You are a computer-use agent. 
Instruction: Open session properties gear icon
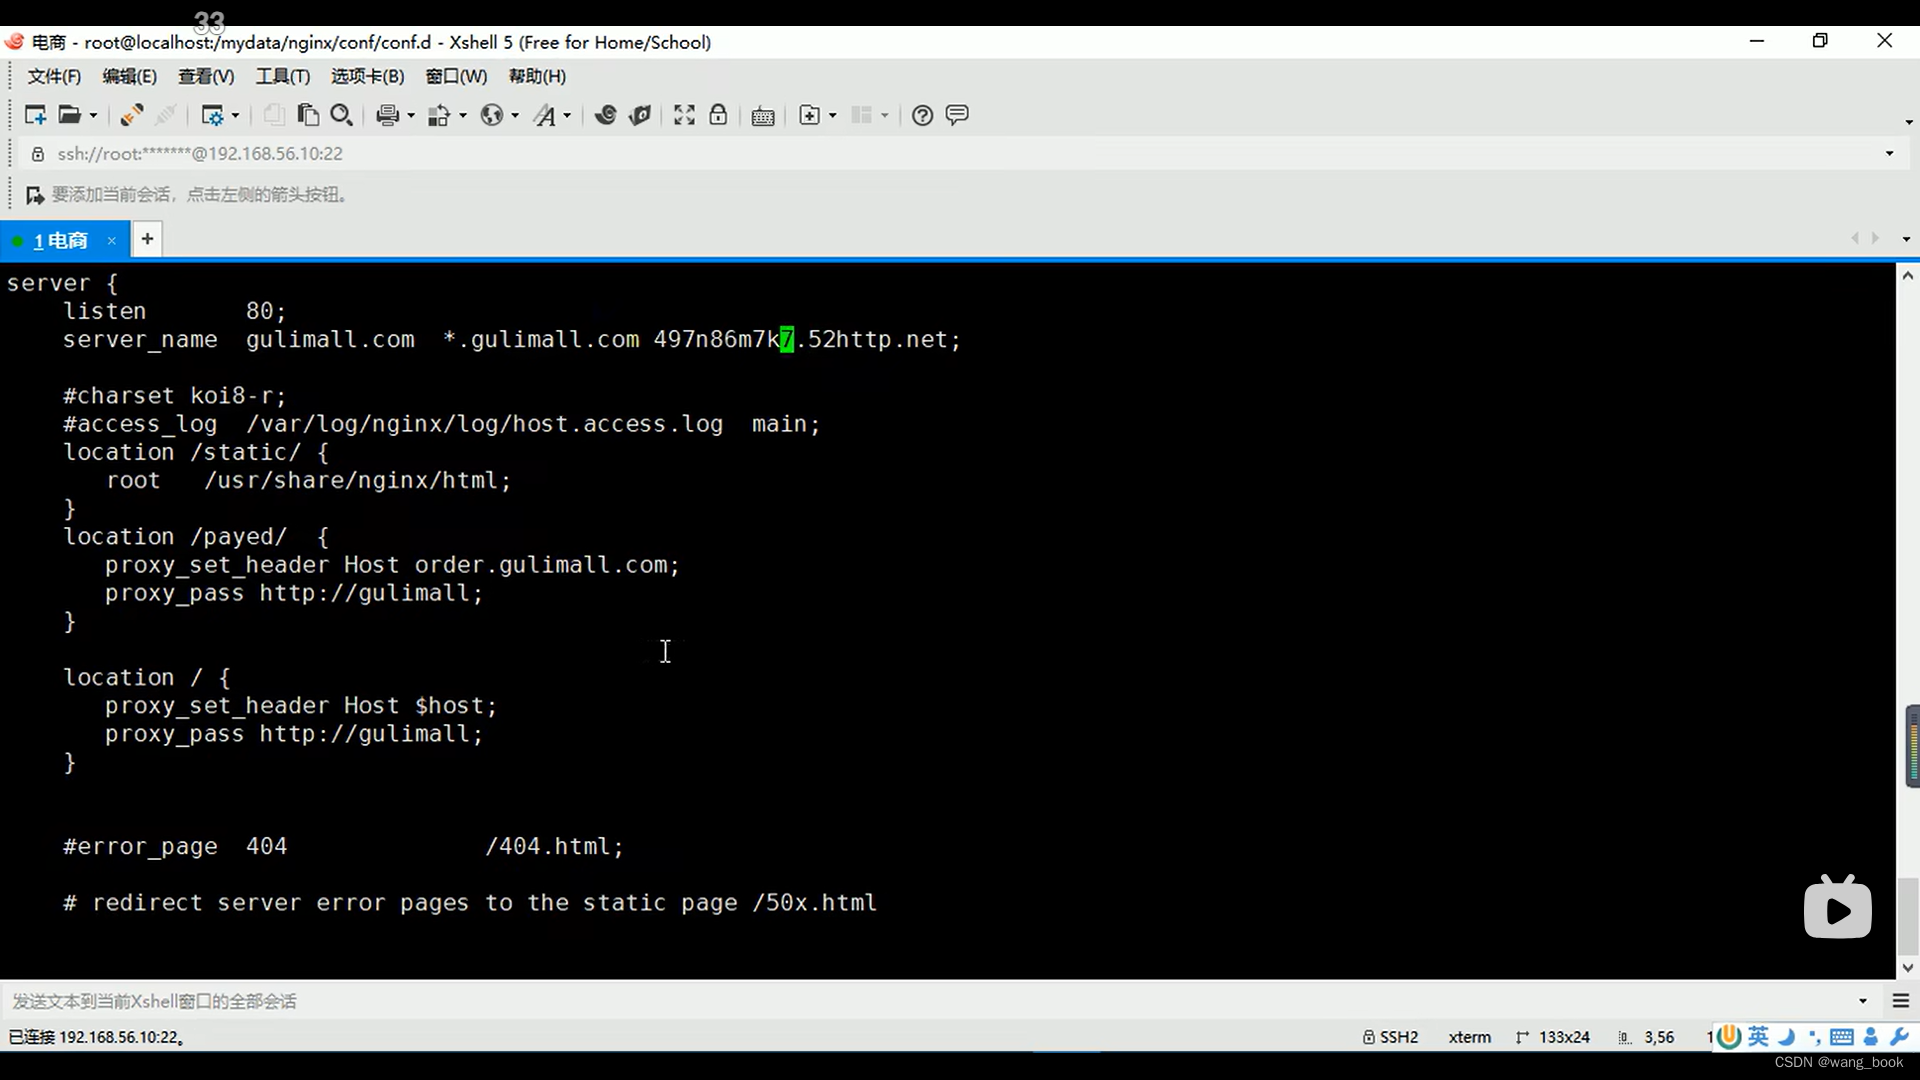pos(212,115)
